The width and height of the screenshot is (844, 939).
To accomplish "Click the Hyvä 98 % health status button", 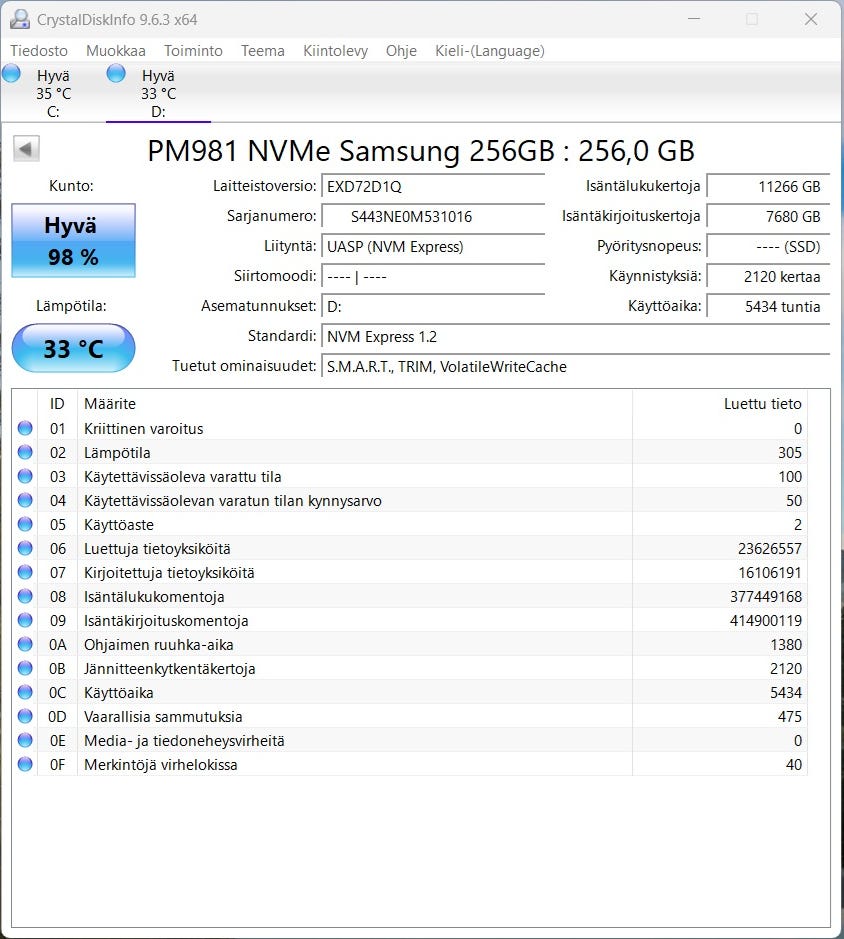I will click(x=74, y=241).
